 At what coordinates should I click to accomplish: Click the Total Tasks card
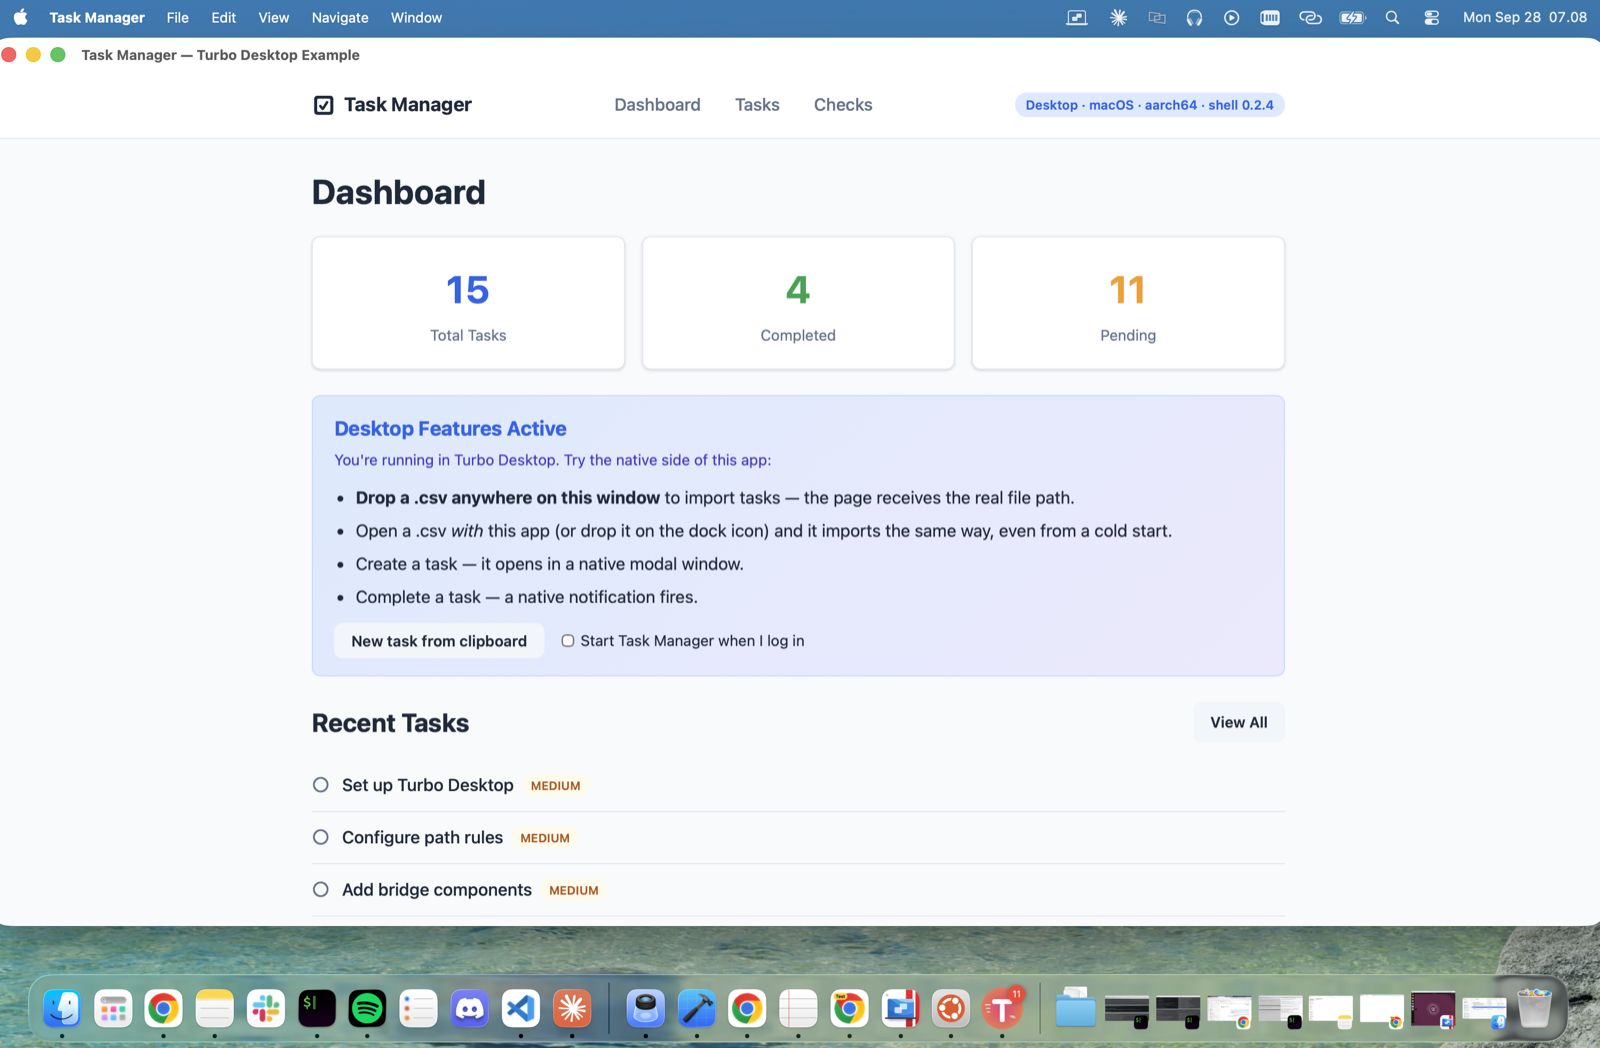coord(468,303)
